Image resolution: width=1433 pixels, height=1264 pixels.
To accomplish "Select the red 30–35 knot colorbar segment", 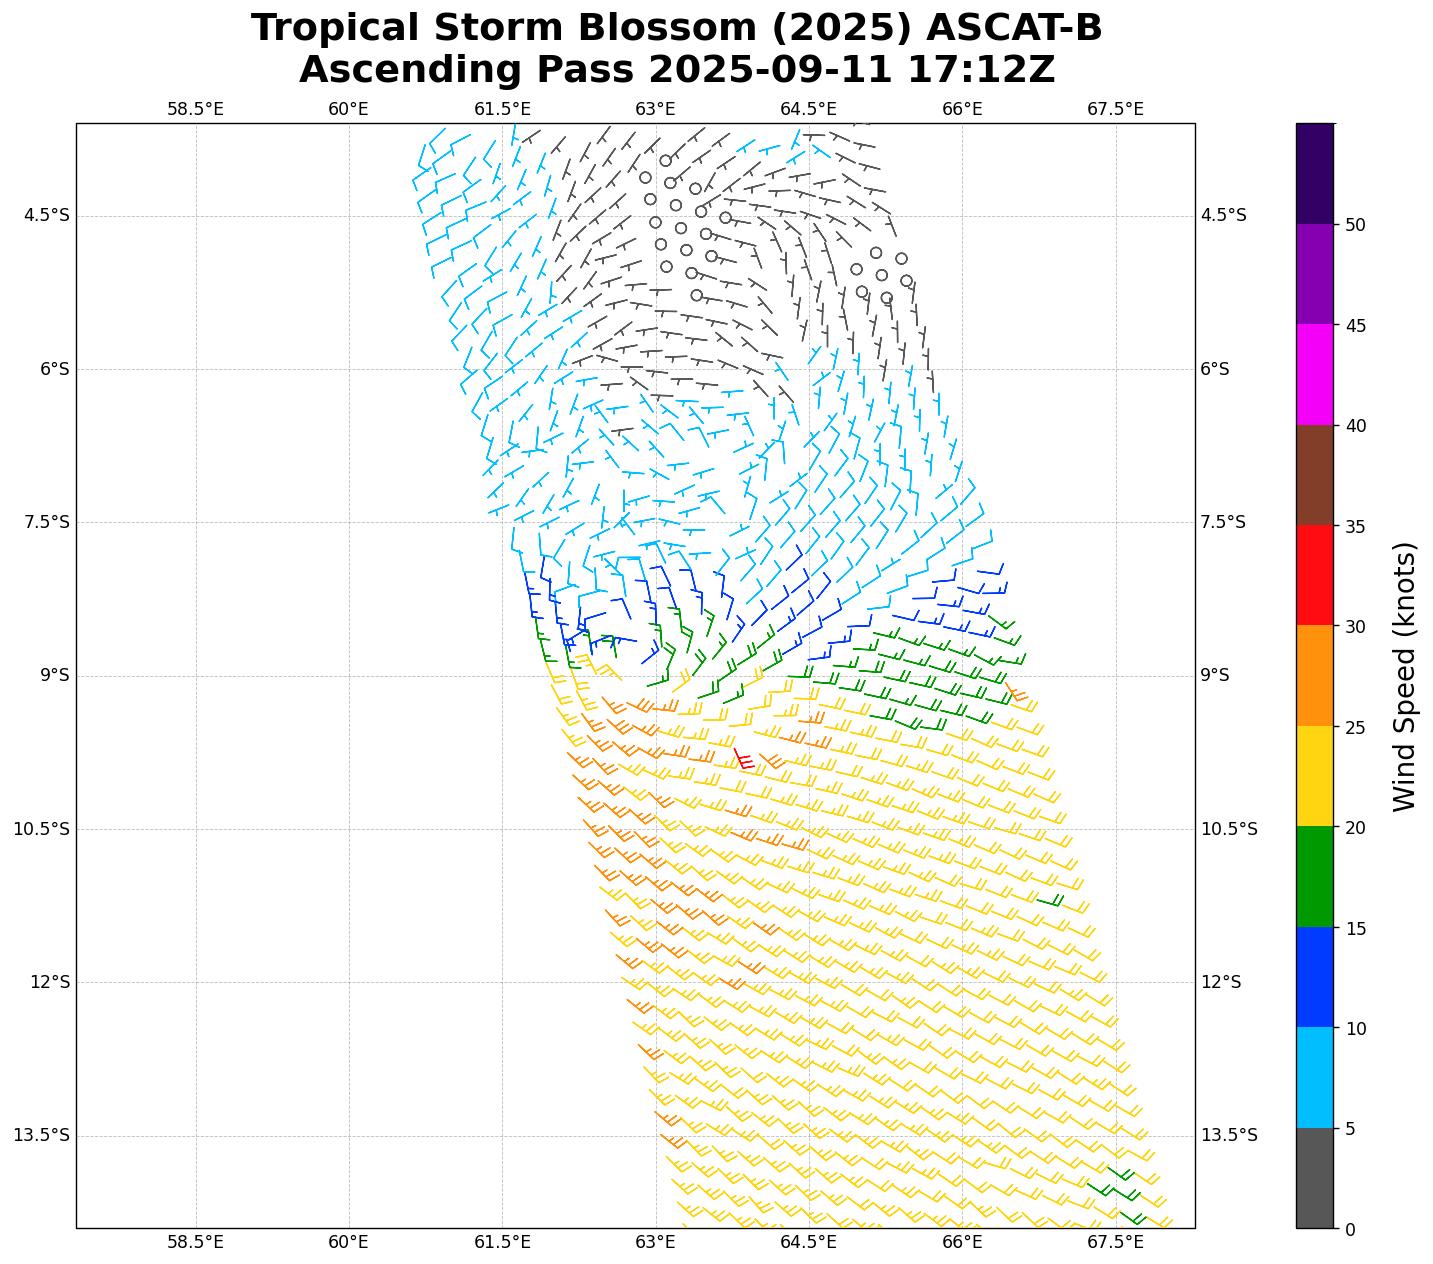I will pyautogui.click(x=1314, y=575).
